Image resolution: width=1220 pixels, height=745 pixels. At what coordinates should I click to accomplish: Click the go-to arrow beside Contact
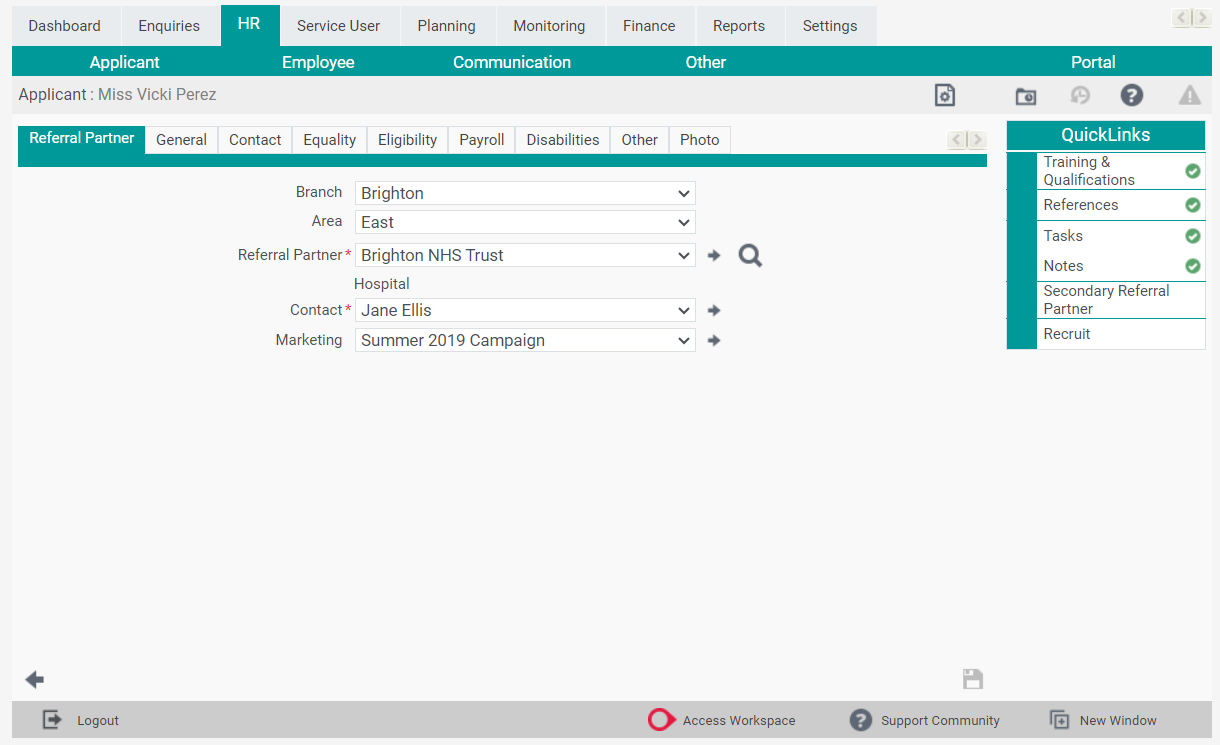tap(713, 310)
